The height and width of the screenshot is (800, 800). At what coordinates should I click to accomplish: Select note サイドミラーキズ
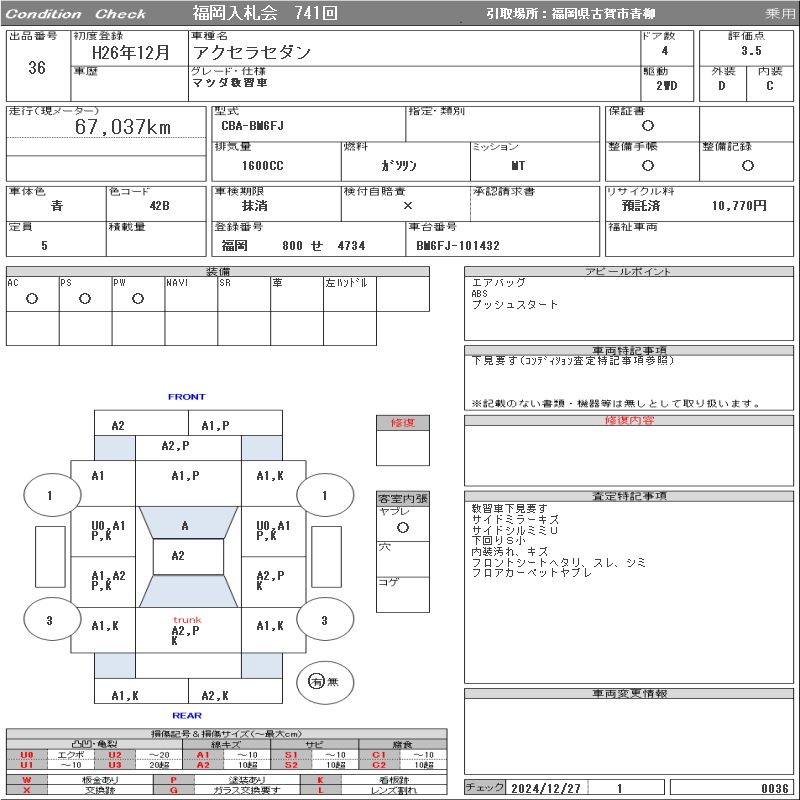pos(515,519)
